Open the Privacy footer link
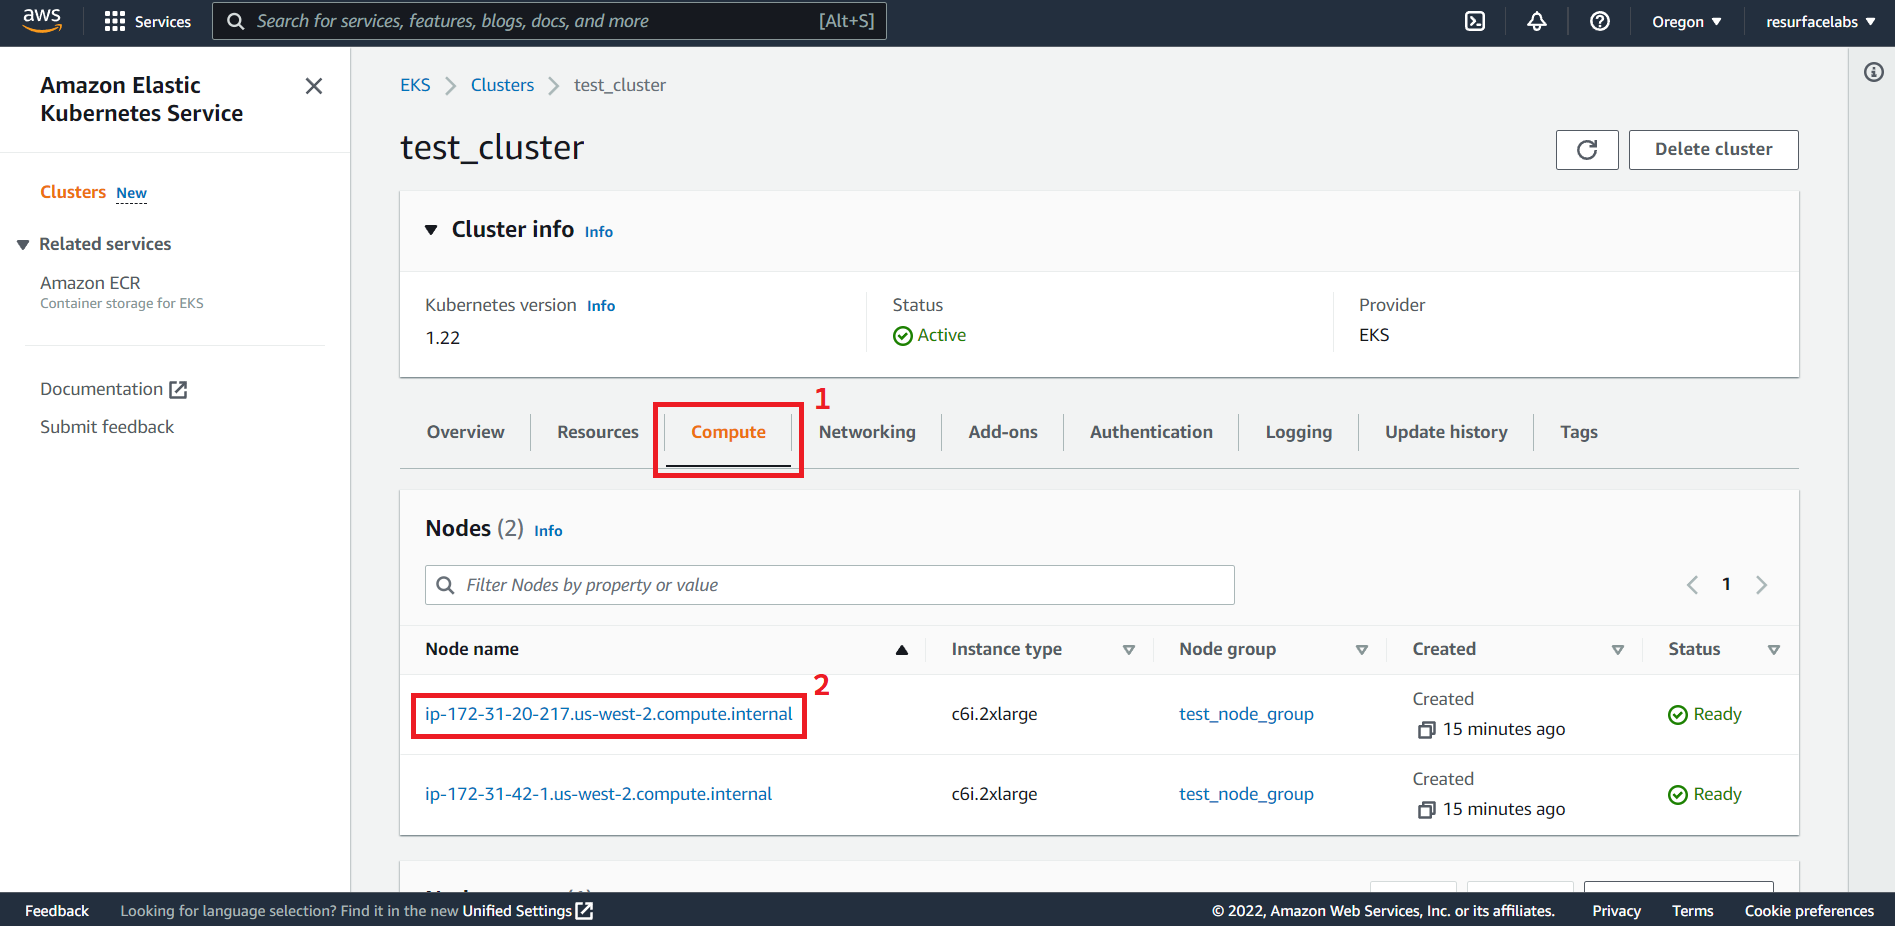This screenshot has width=1895, height=926. point(1616,911)
